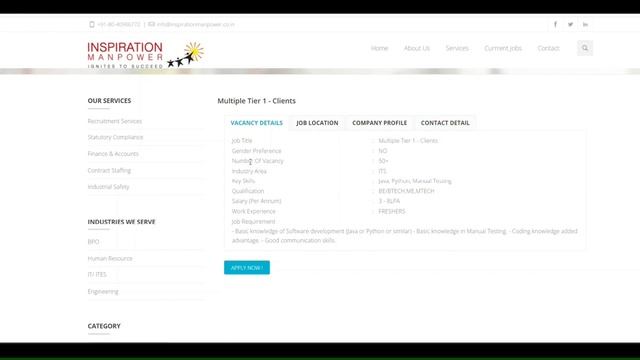Open Current Jobs menu item
This screenshot has height=360, width=640.
point(503,48)
